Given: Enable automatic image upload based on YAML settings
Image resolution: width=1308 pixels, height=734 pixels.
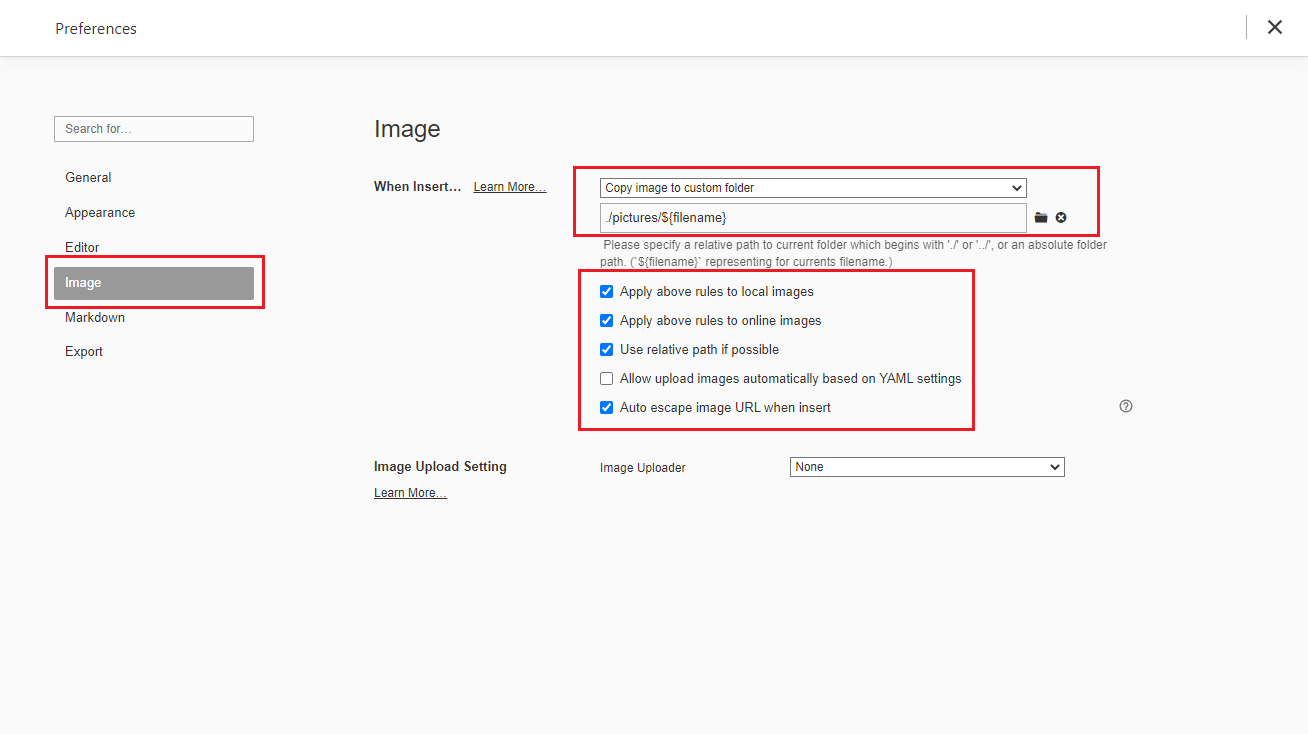Looking at the screenshot, I should [x=606, y=379].
